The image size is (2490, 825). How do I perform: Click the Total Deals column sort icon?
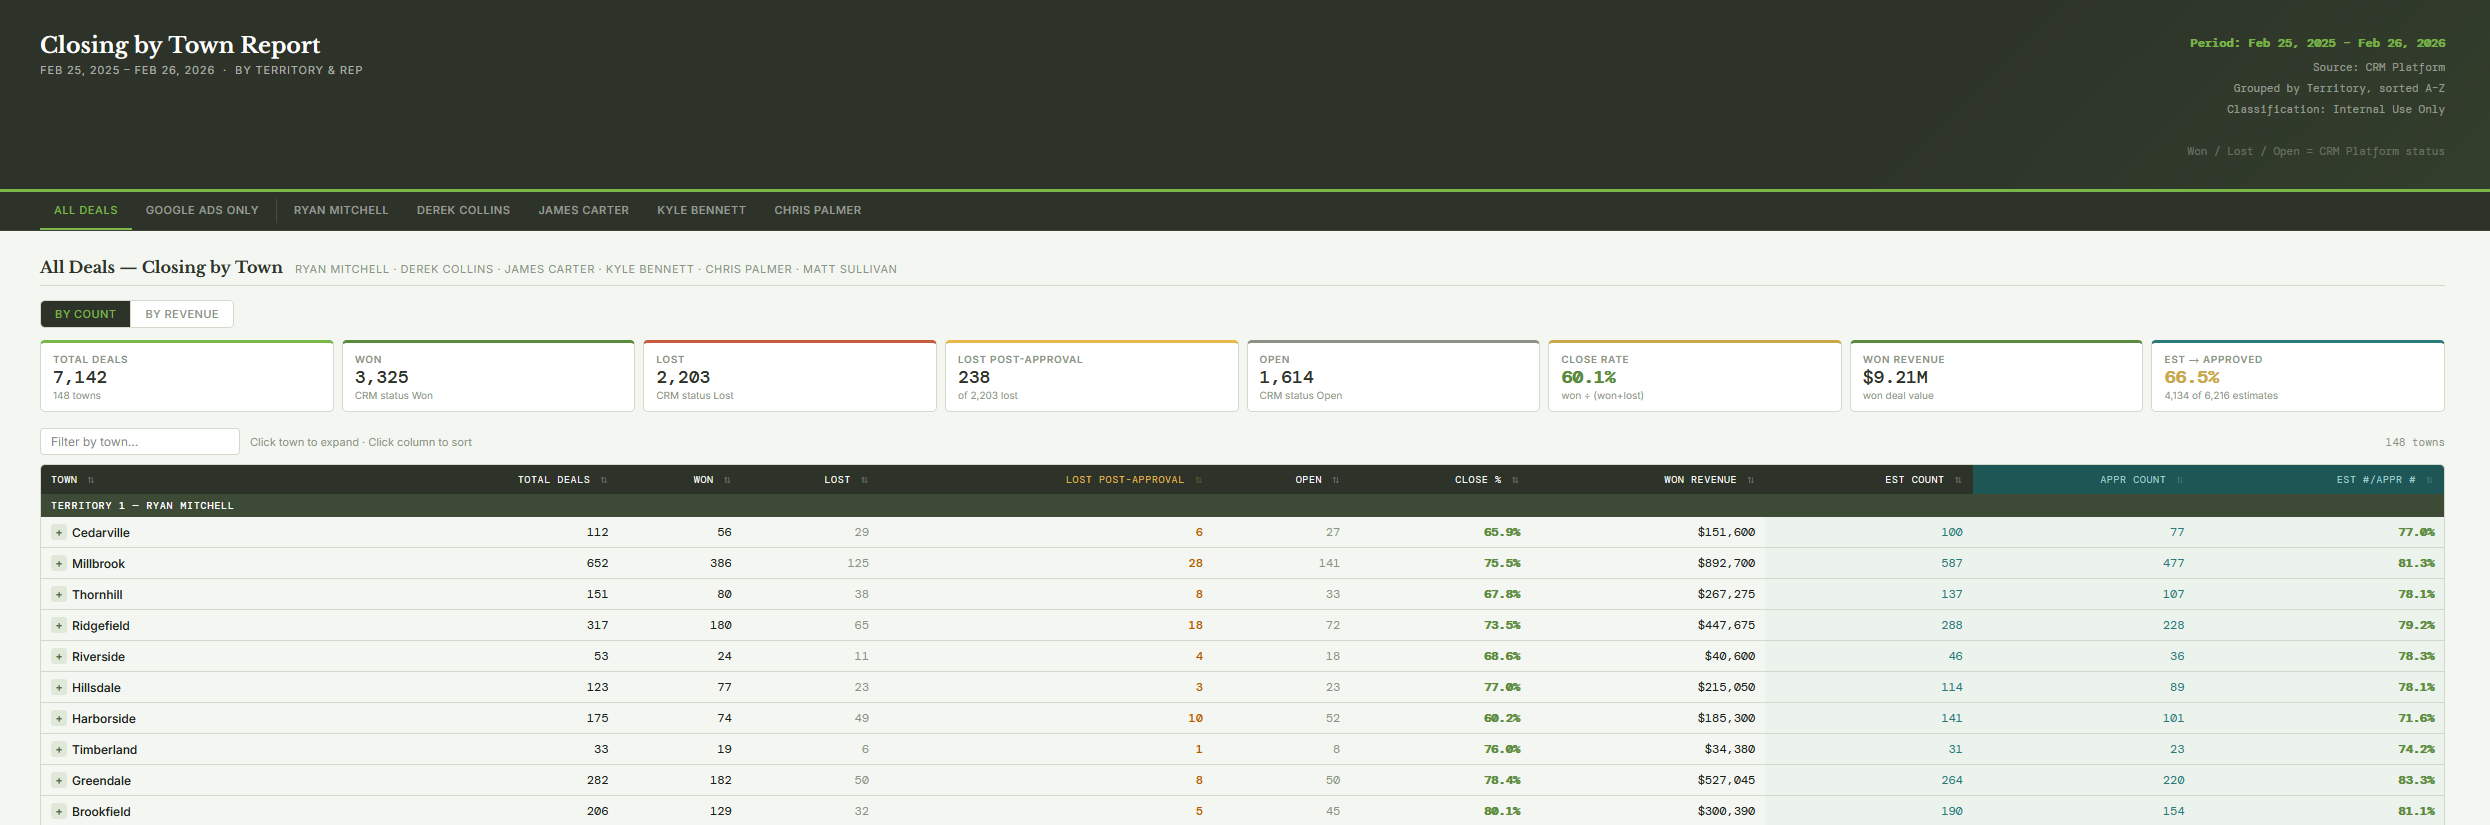[604, 480]
